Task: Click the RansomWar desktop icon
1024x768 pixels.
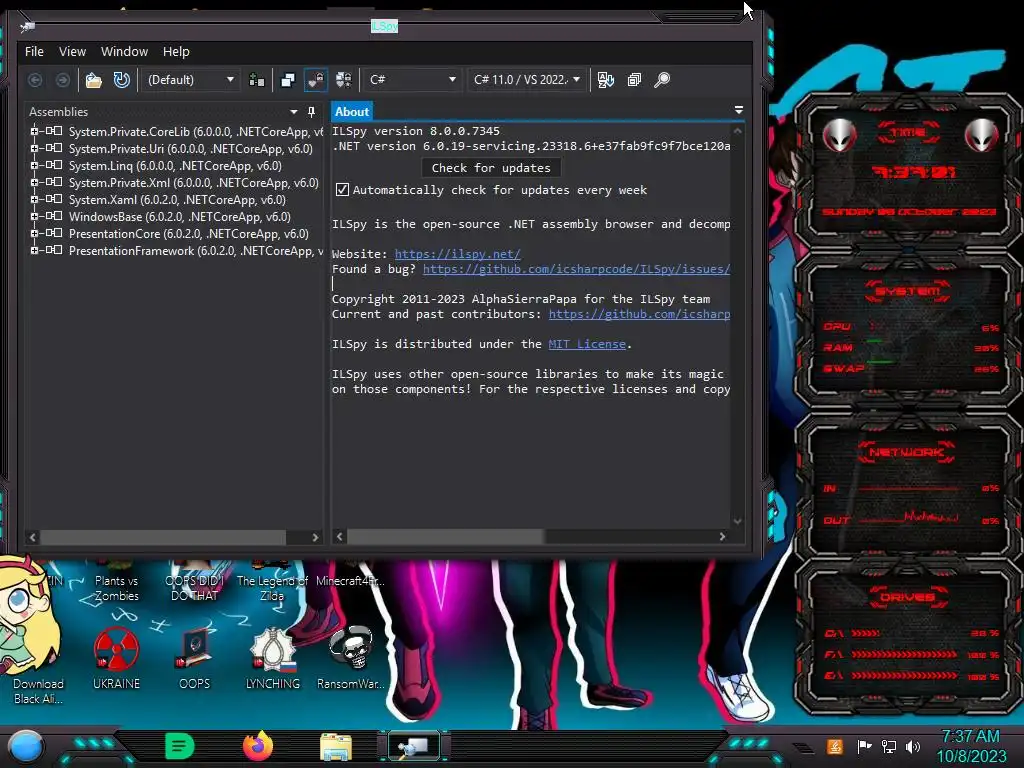Action: (351, 658)
